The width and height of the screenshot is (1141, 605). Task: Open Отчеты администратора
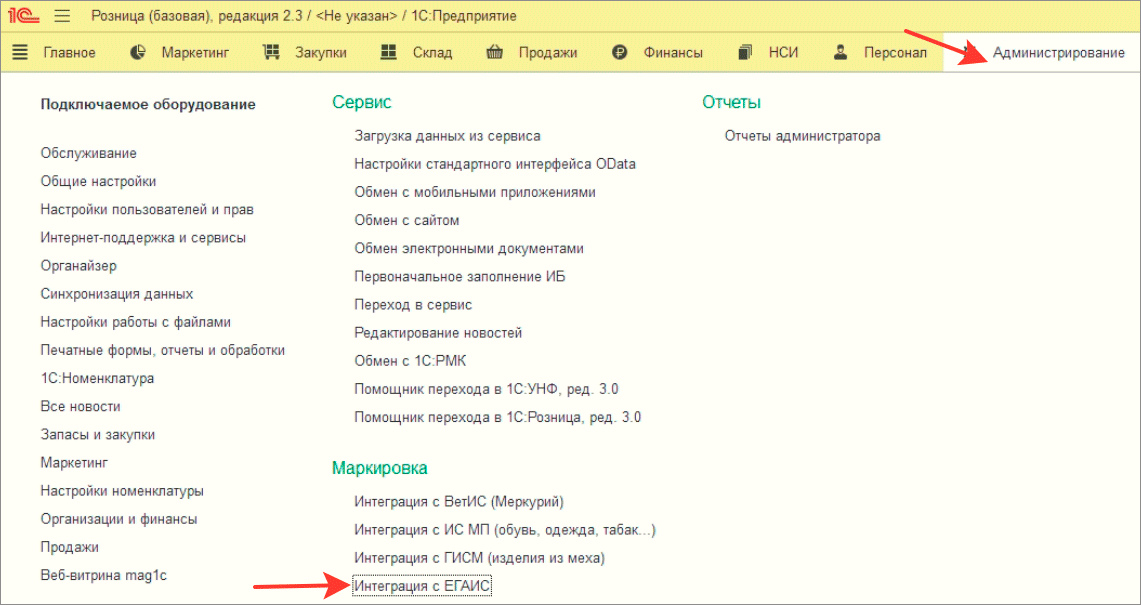(x=803, y=135)
